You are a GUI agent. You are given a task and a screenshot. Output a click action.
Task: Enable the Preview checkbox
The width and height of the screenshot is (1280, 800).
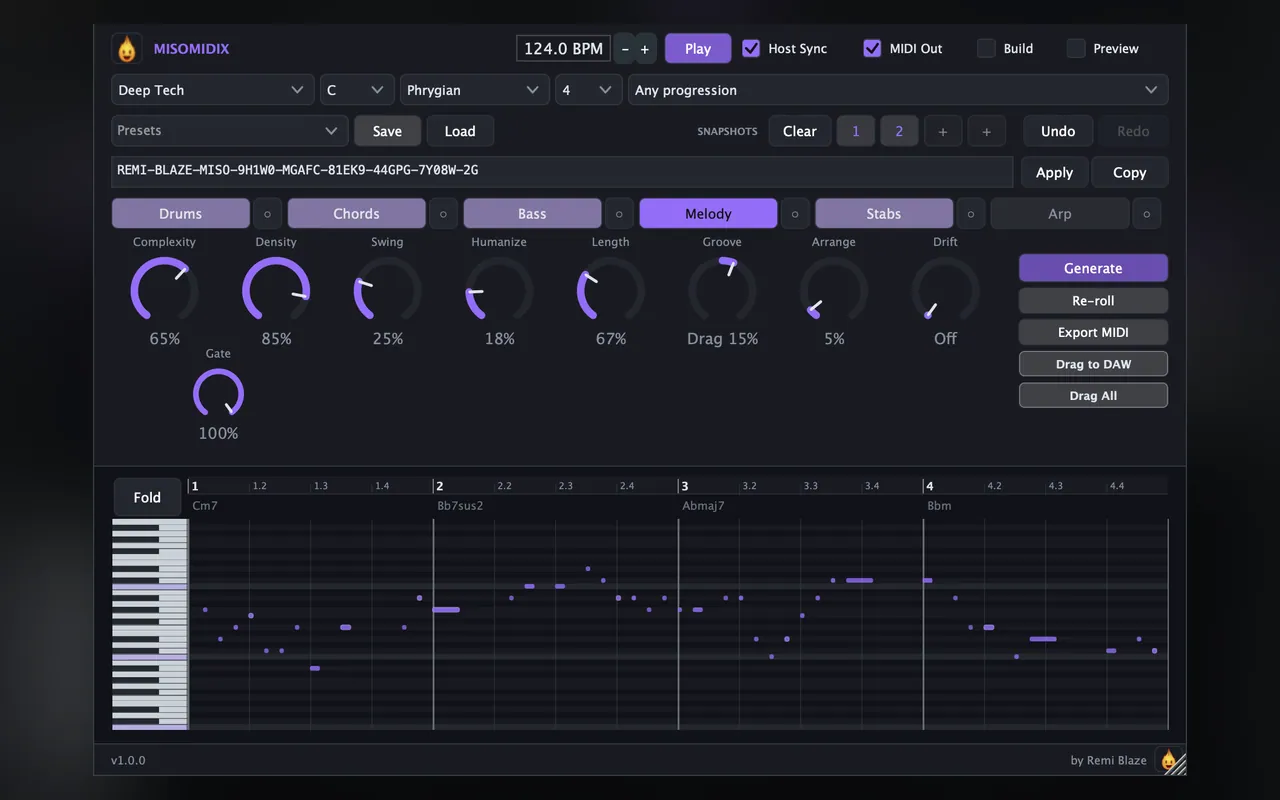point(1076,48)
